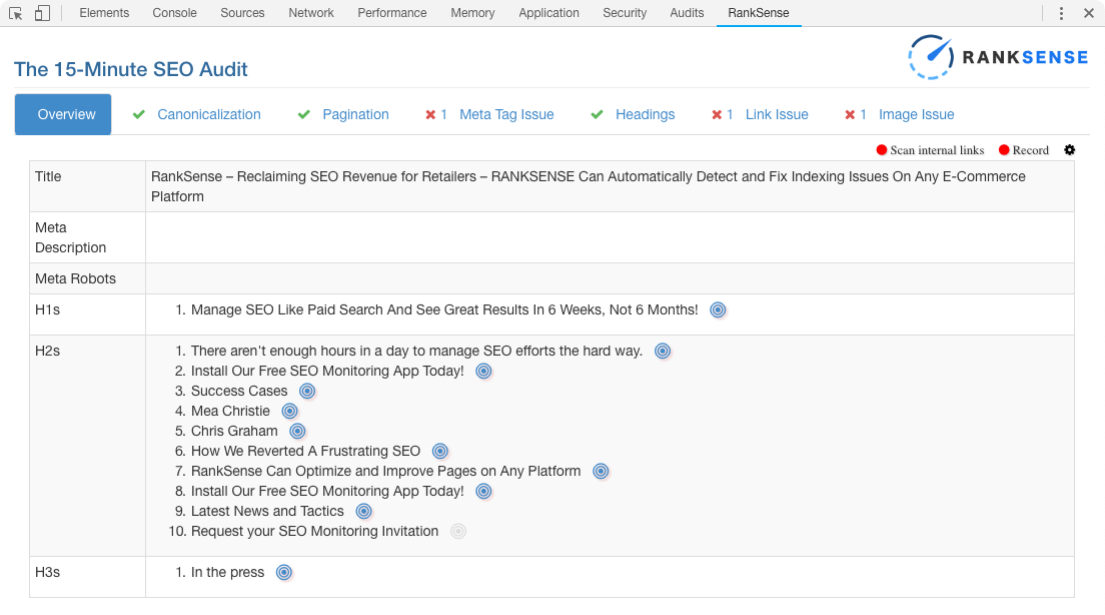Click target icon next to Success Cases
Screen dimensions: 1105x615
pyautogui.click(x=307, y=391)
